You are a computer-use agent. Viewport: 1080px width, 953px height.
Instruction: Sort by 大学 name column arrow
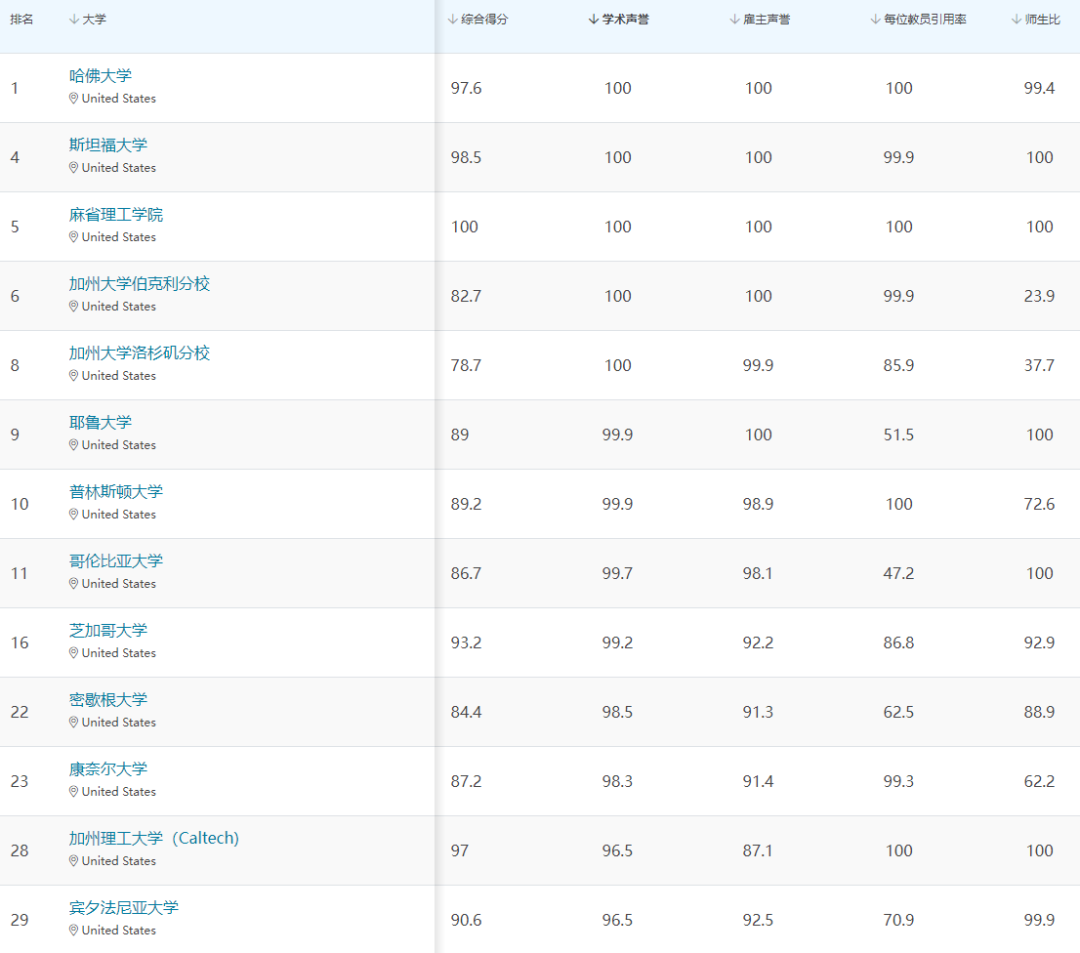coord(74,19)
